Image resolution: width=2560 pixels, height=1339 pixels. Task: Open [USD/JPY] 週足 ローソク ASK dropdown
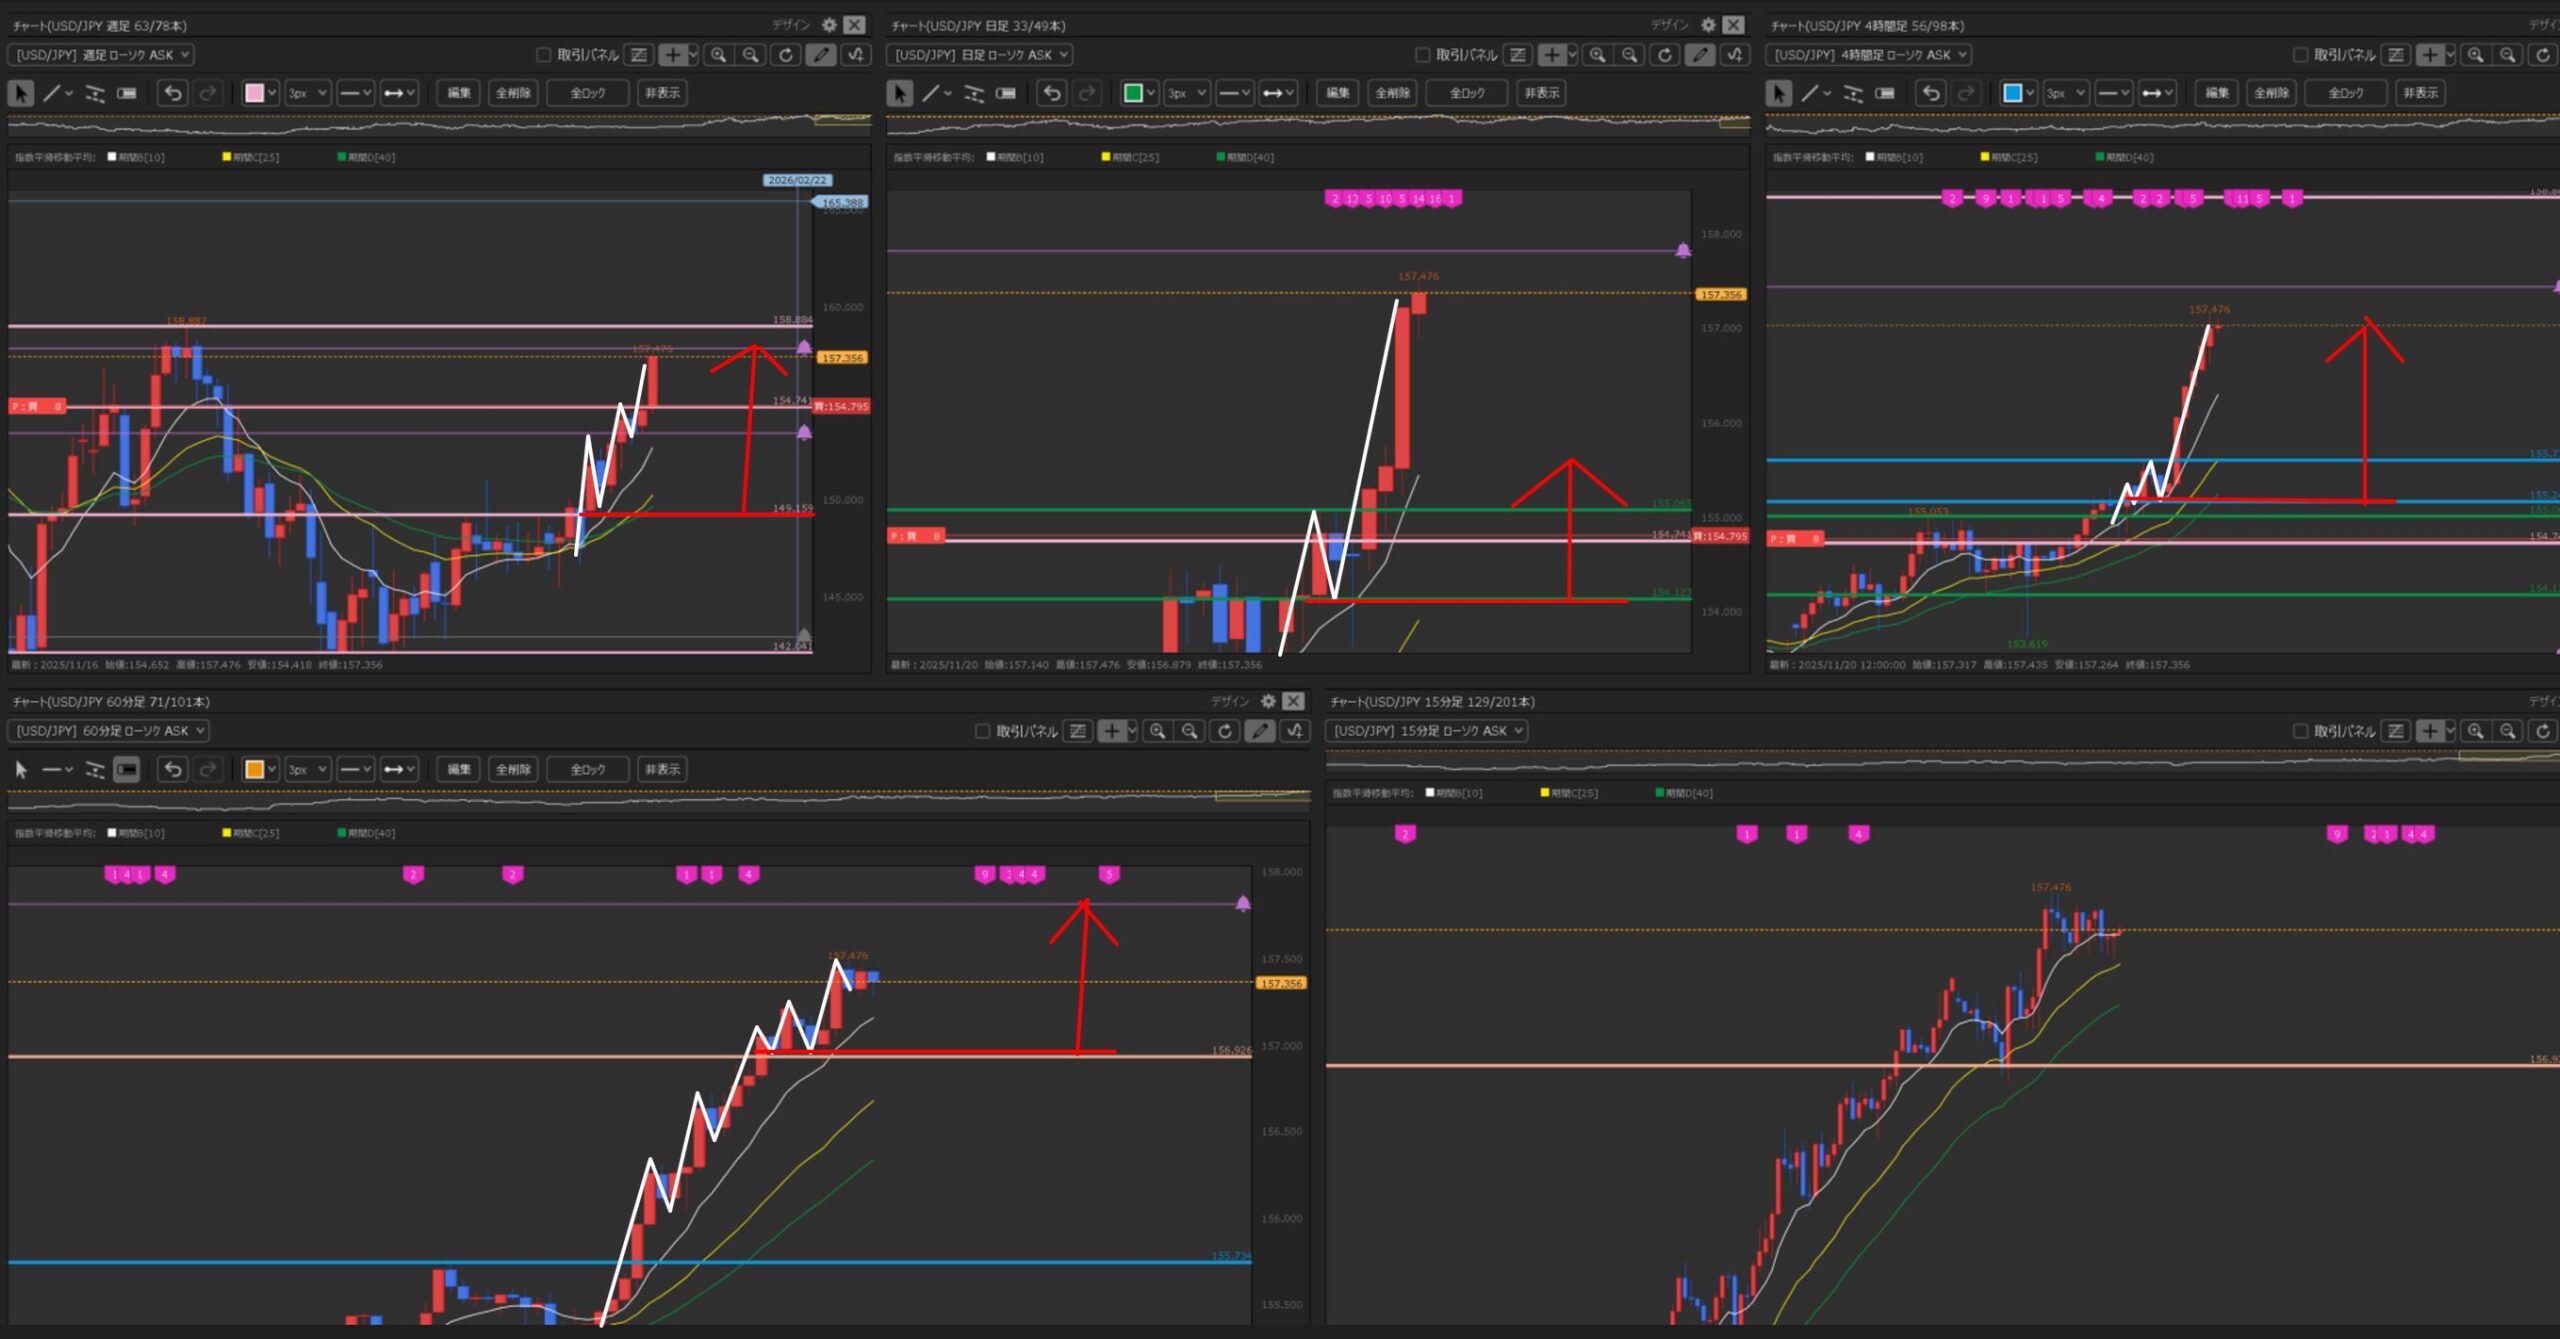tap(101, 55)
